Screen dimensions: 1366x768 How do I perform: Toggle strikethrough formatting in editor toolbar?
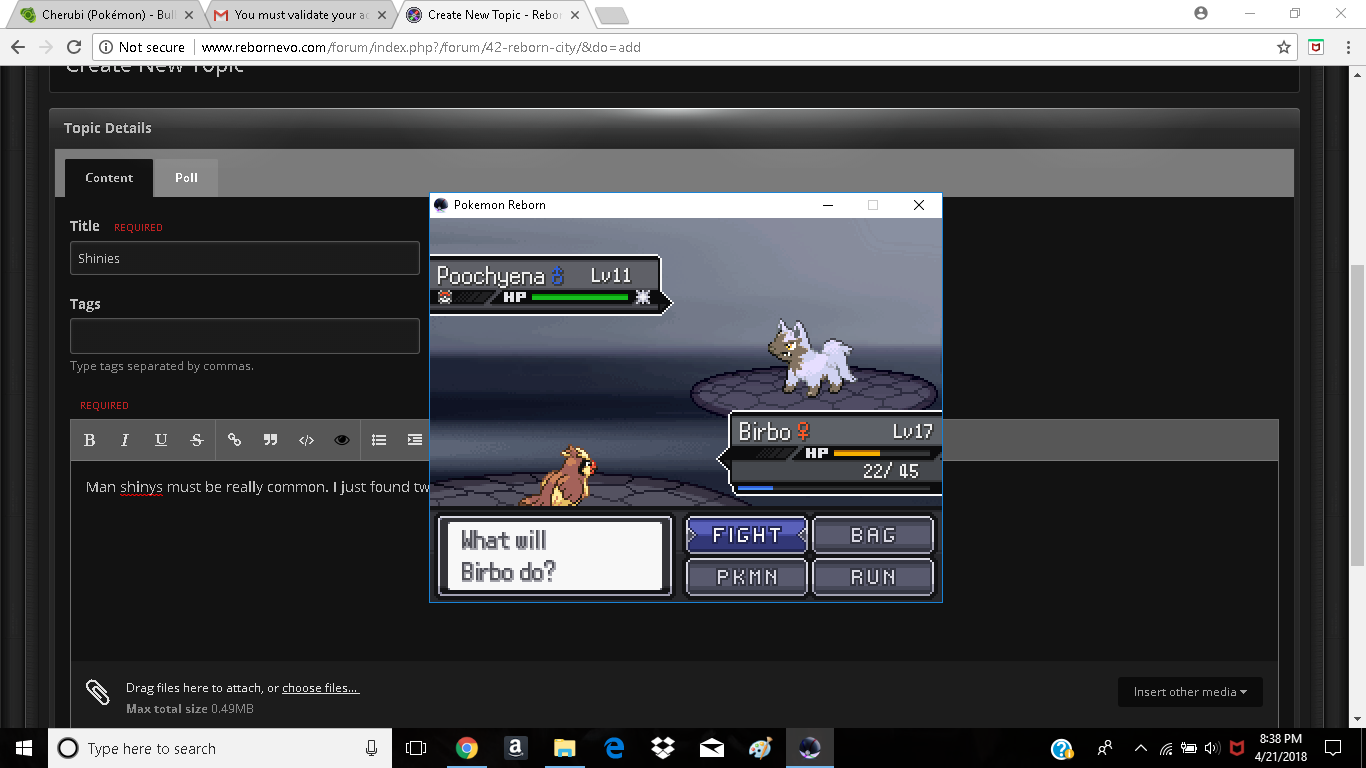[x=197, y=440]
